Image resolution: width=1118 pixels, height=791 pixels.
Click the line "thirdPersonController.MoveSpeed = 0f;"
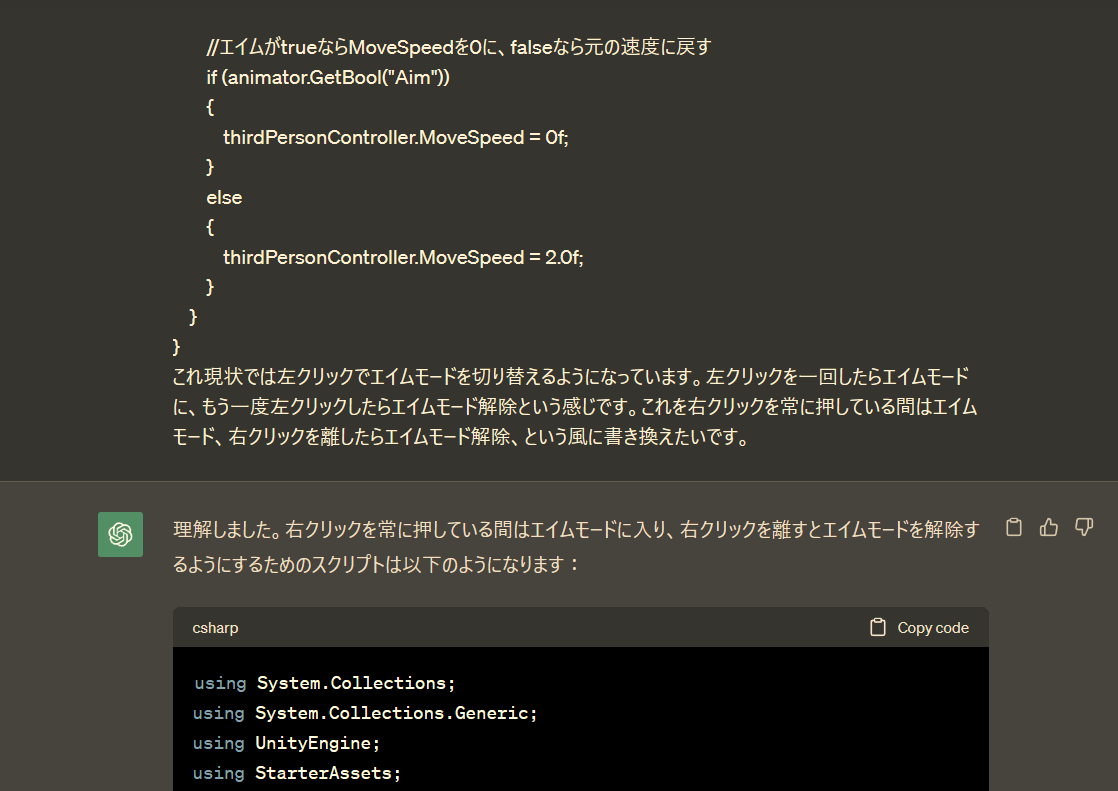coord(396,137)
